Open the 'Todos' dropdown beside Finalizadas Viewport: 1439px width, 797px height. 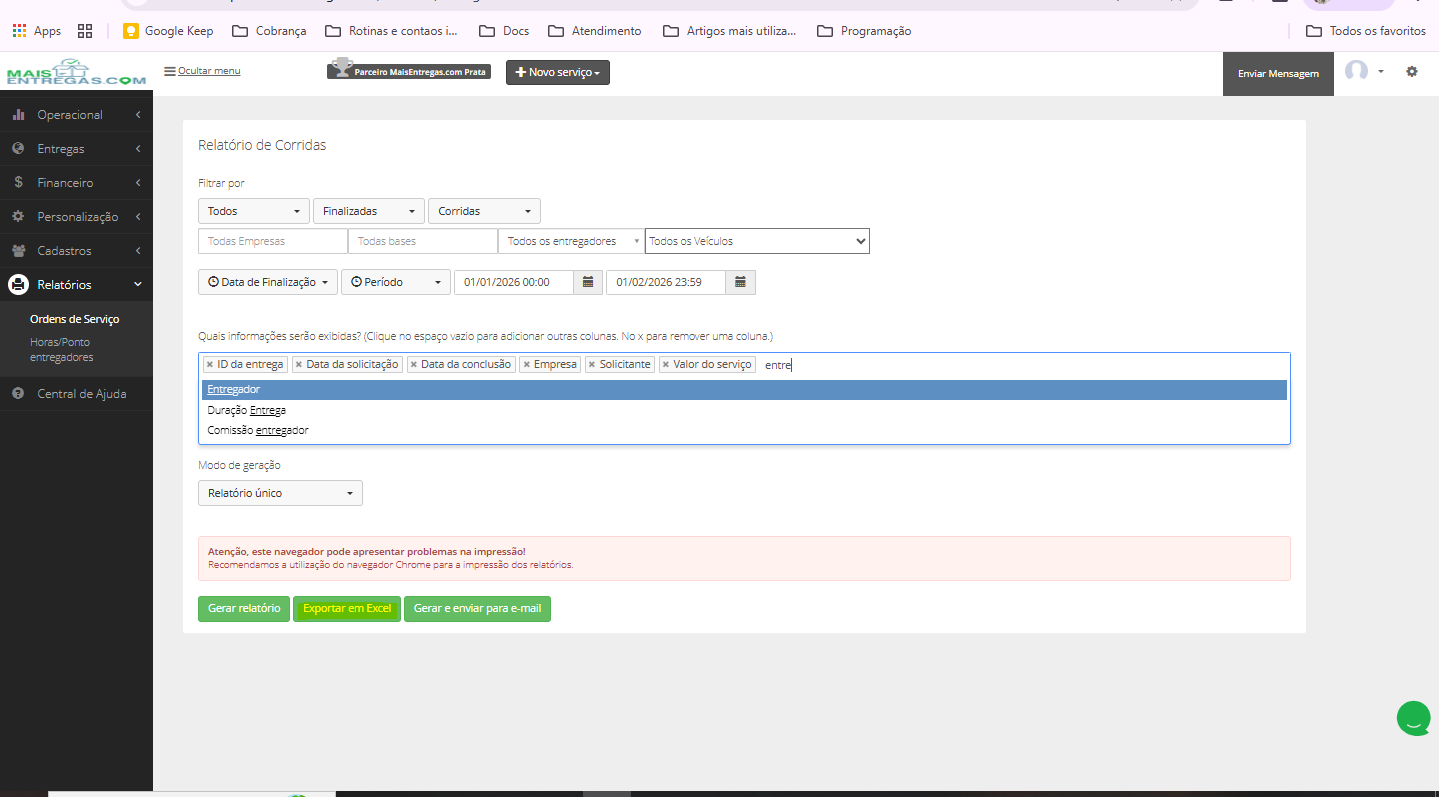254,212
